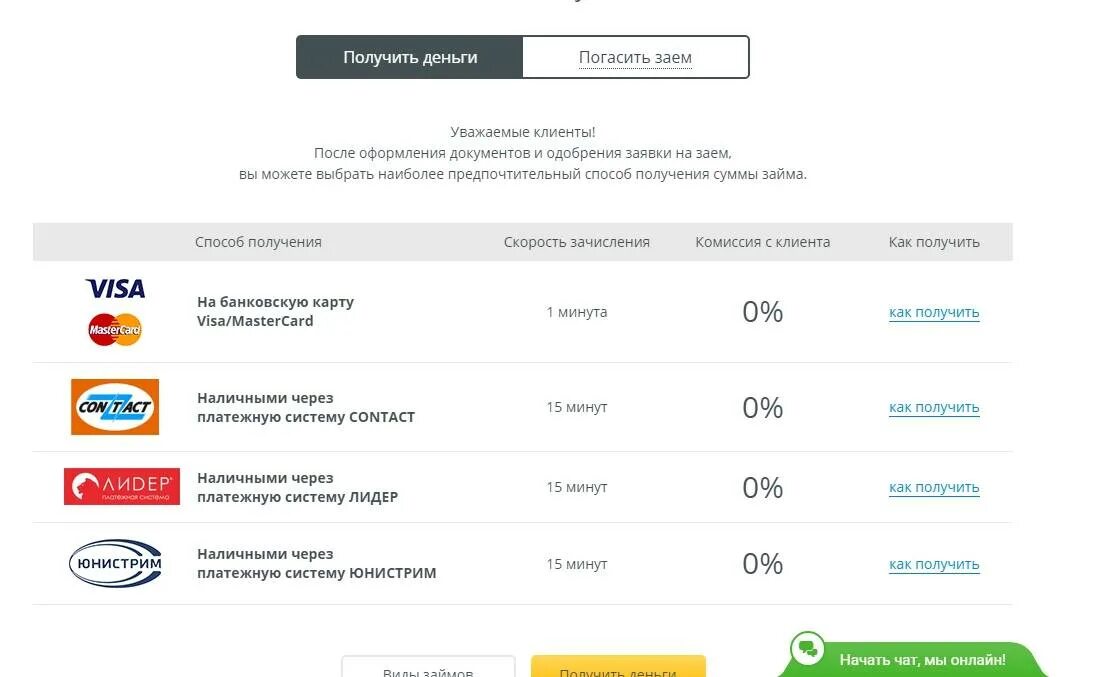
Task: Click the MasterCard logo icon
Action: [115, 329]
